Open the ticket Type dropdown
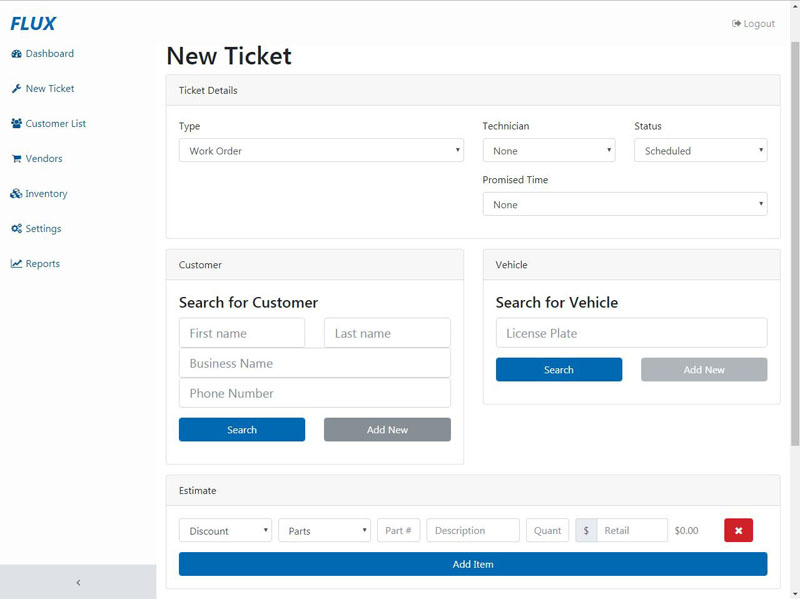Screen dimensions: 800x599 (x=320, y=151)
